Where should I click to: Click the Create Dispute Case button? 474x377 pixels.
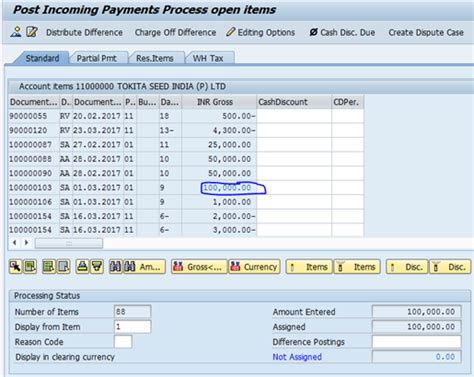point(426,32)
